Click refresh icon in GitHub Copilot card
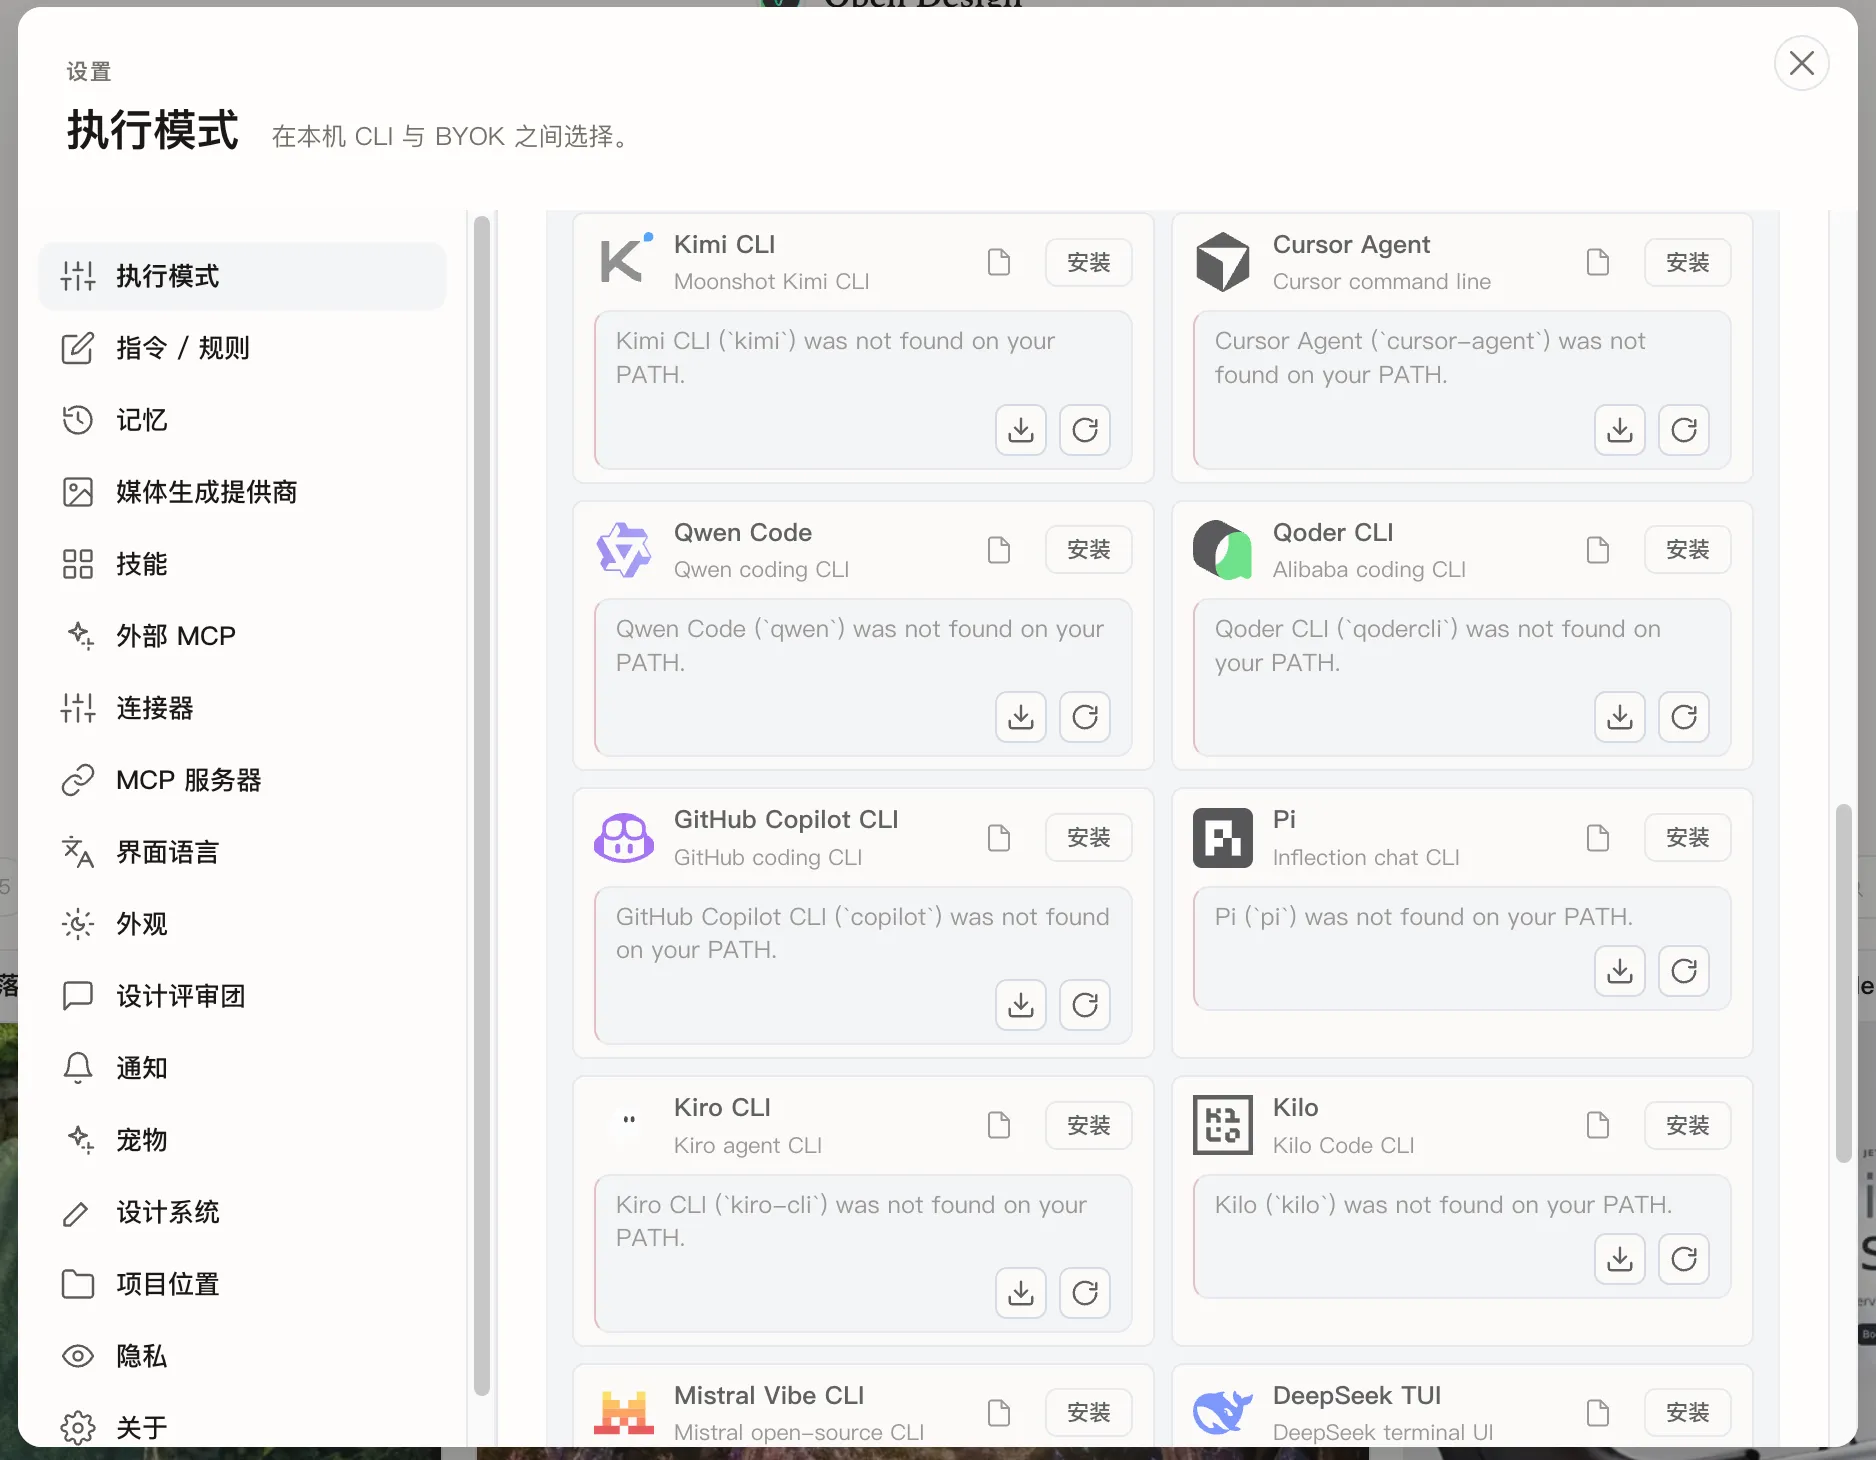Image resolution: width=1876 pixels, height=1460 pixels. tap(1085, 1005)
